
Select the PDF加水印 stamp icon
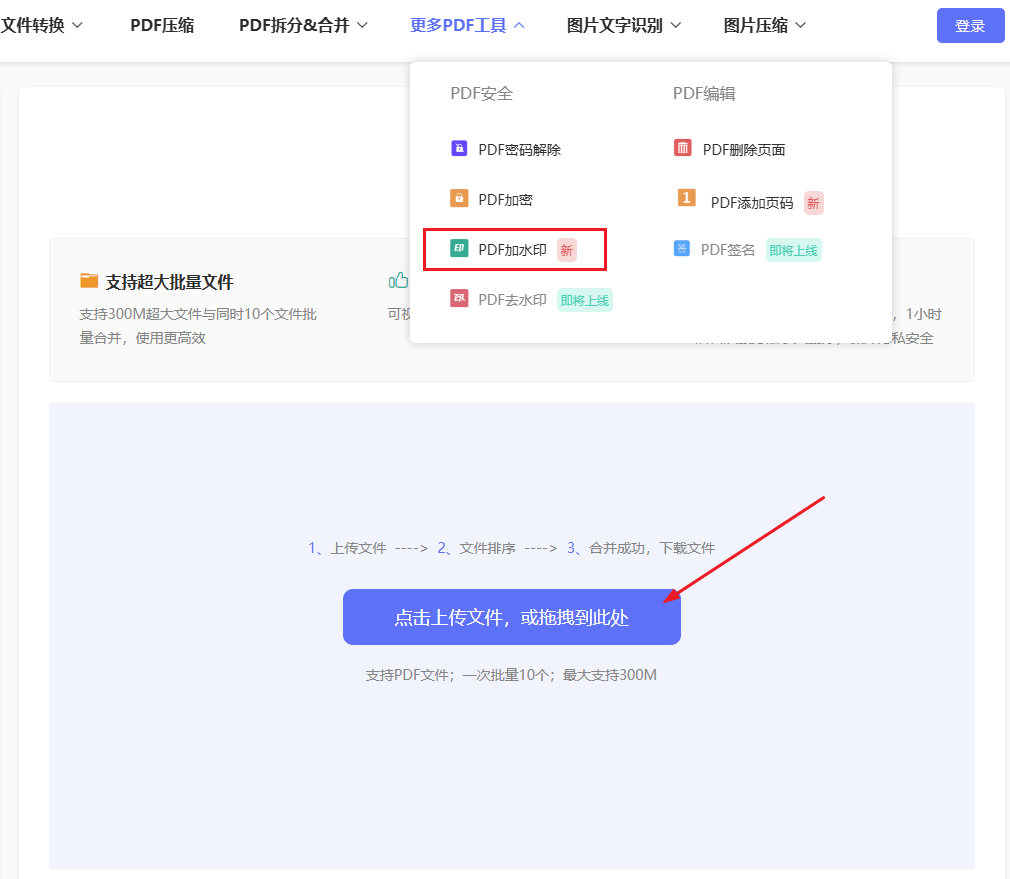[459, 249]
